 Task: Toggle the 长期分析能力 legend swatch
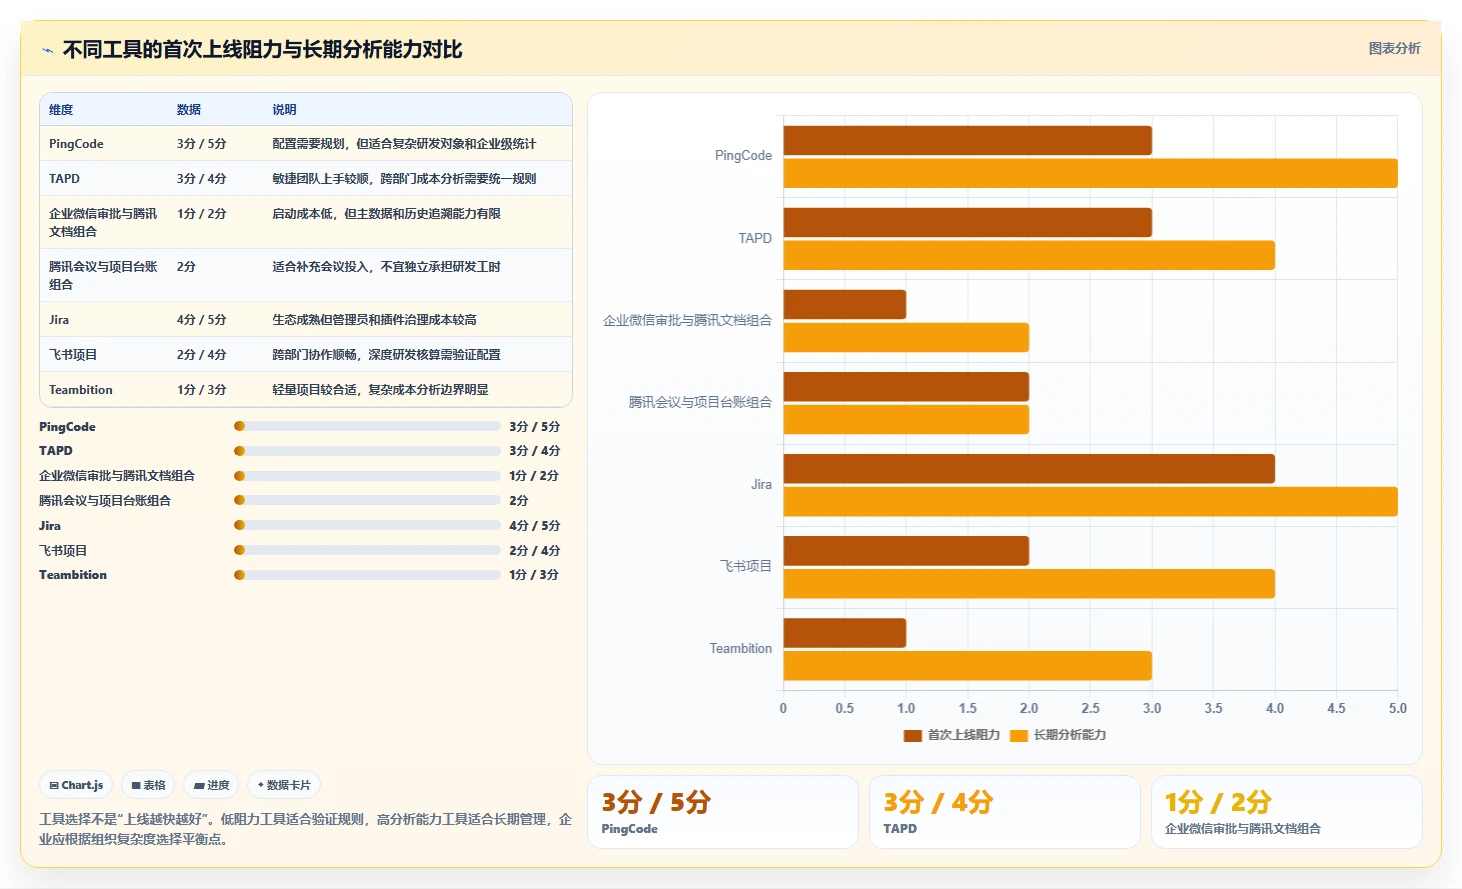click(x=1019, y=735)
